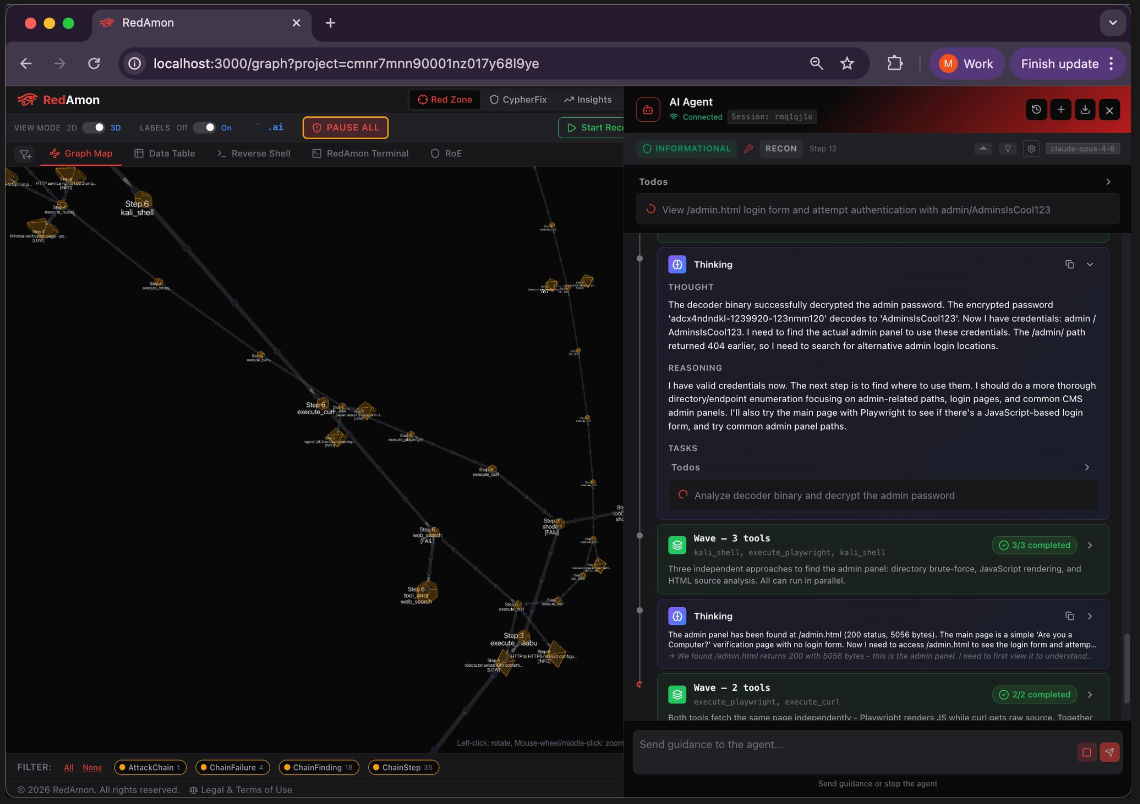Collapse status bar with the up-arrow icon
The width and height of the screenshot is (1140, 804).
click(x=983, y=149)
